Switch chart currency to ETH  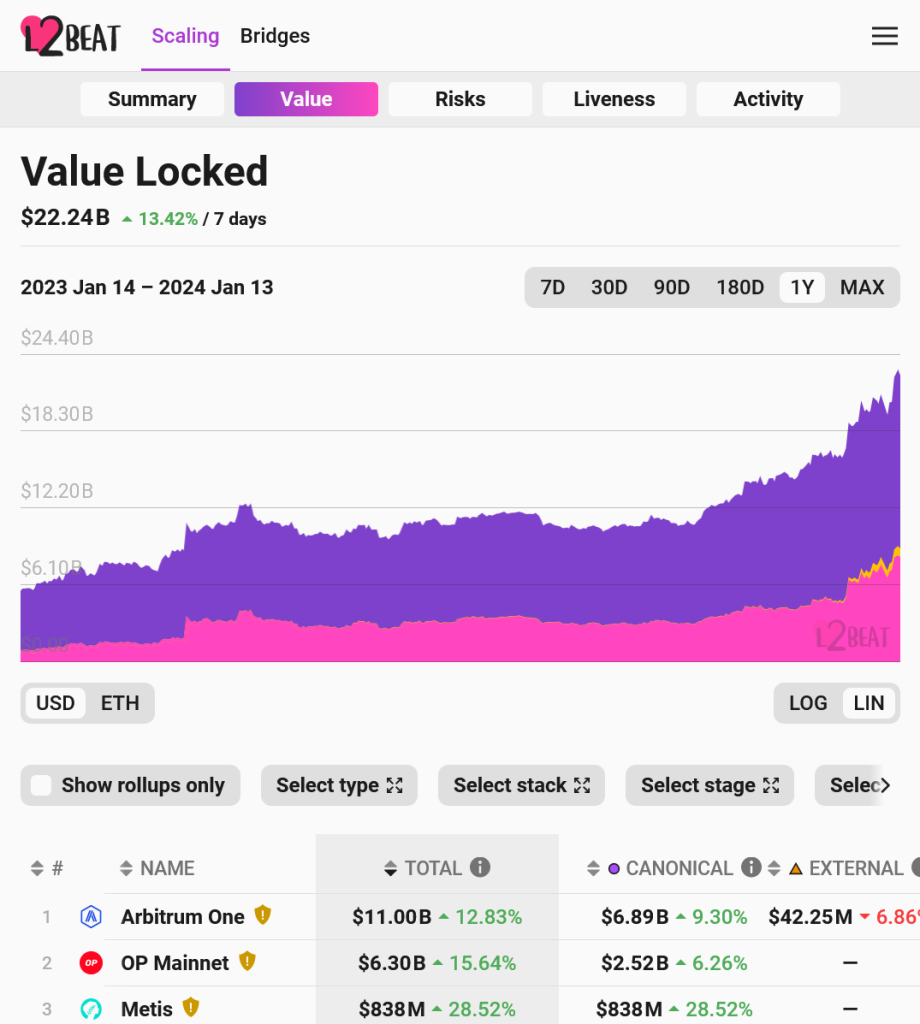pyautogui.click(x=120, y=703)
